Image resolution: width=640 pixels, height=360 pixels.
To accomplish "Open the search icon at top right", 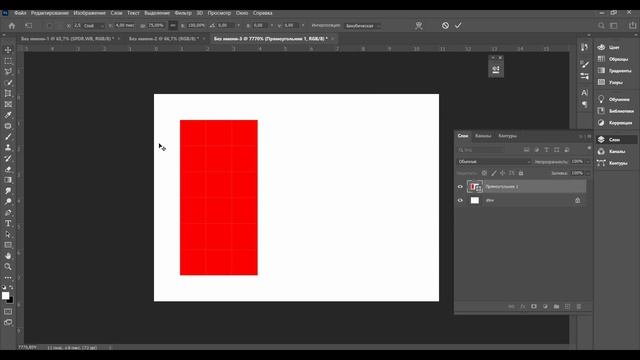I will point(601,25).
